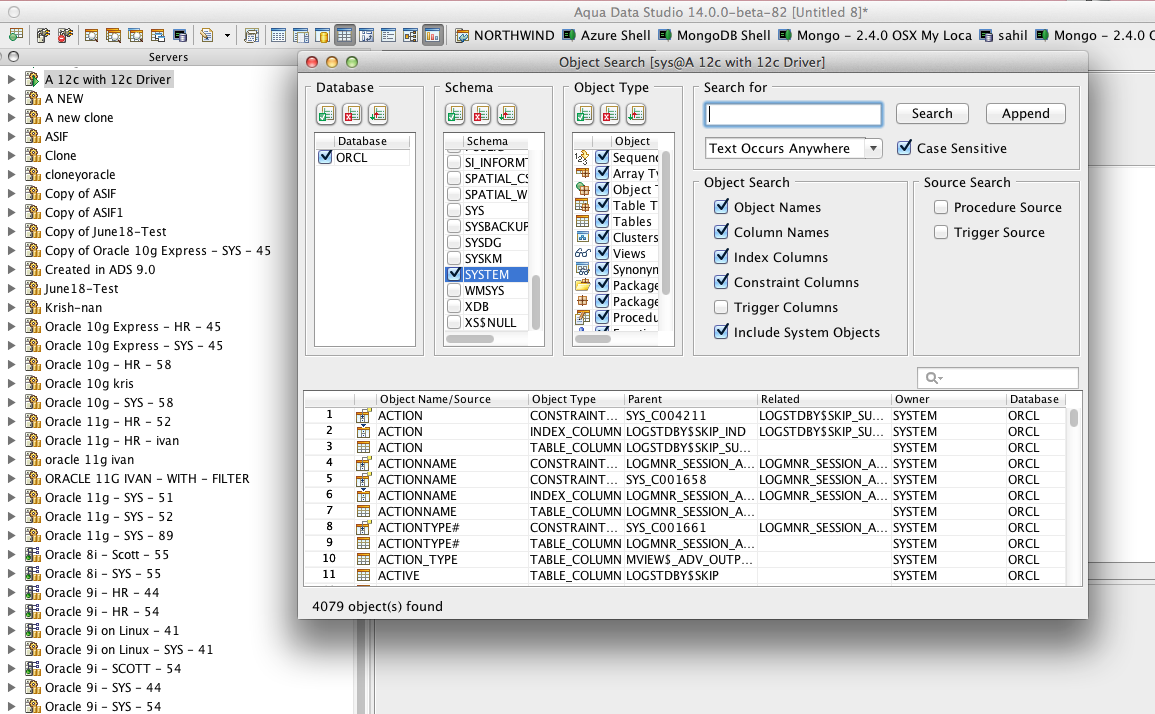The image size is (1155, 714).
Task: Enable Trigger Source checkbox
Action: (941, 232)
